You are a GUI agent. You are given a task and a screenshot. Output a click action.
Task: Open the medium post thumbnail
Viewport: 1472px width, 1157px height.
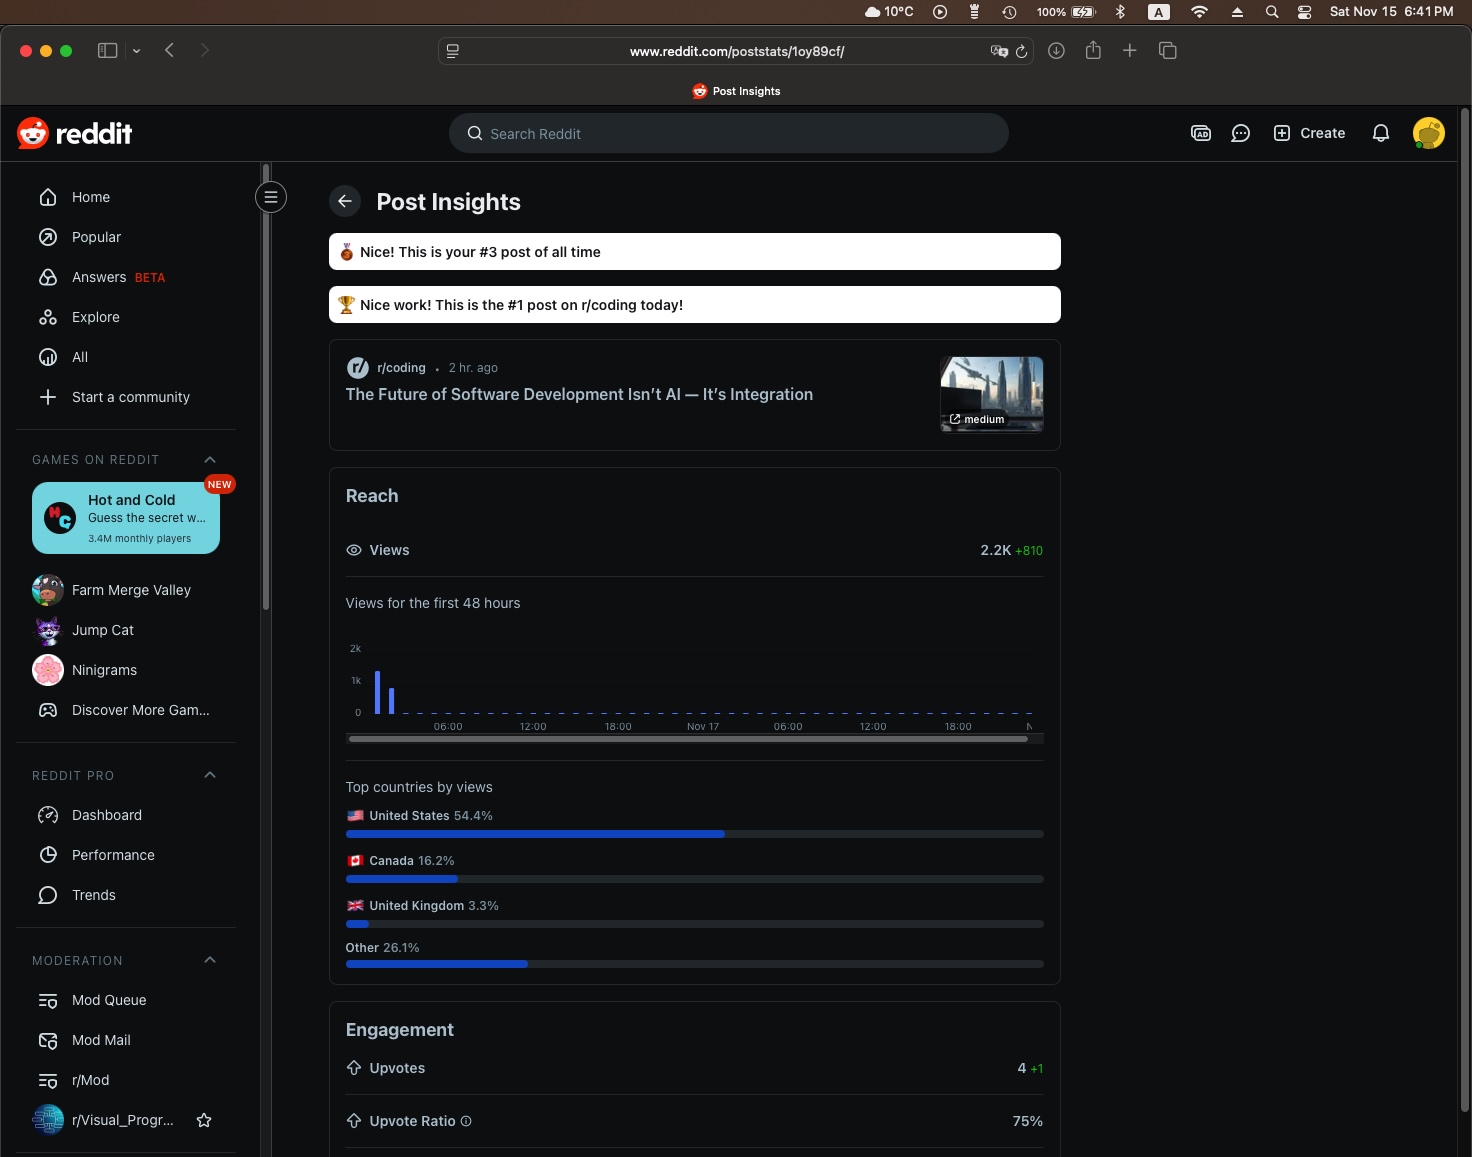tap(992, 394)
